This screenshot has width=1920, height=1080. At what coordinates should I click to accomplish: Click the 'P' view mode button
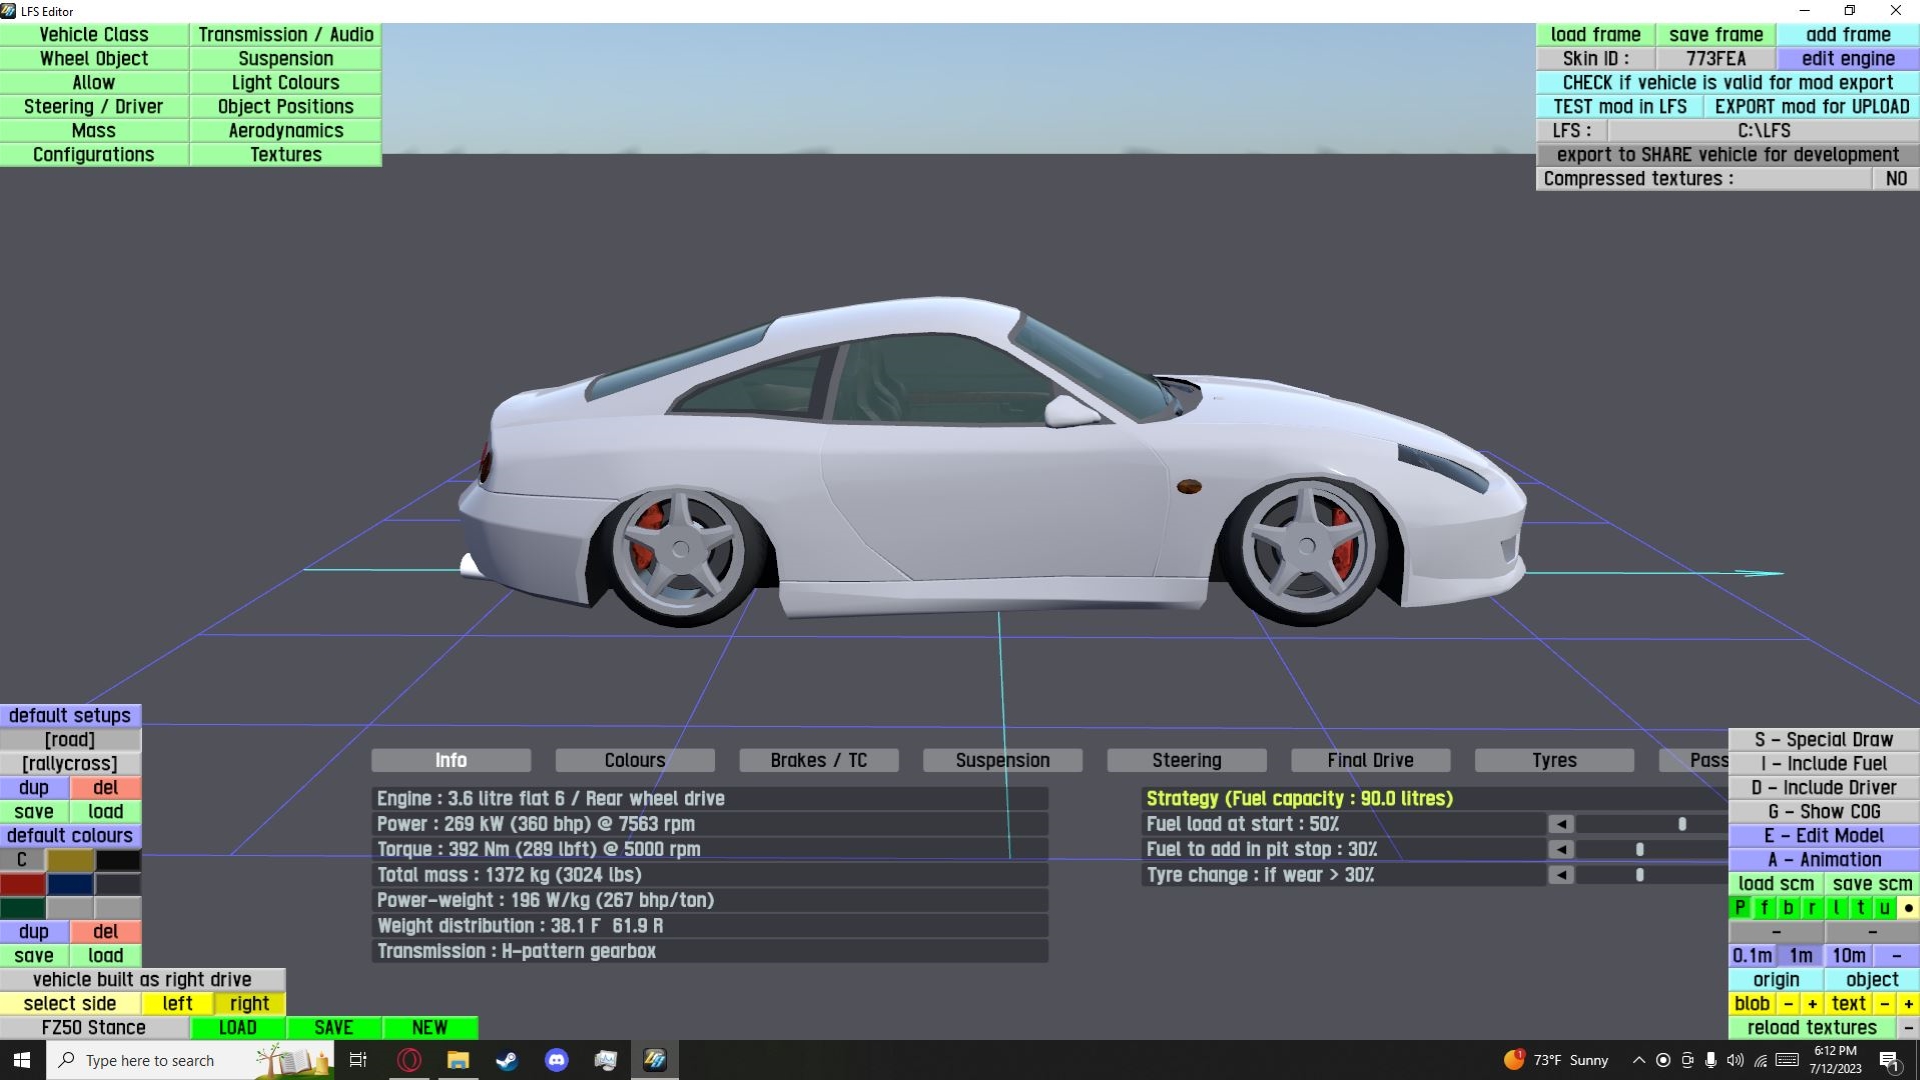tap(1740, 908)
